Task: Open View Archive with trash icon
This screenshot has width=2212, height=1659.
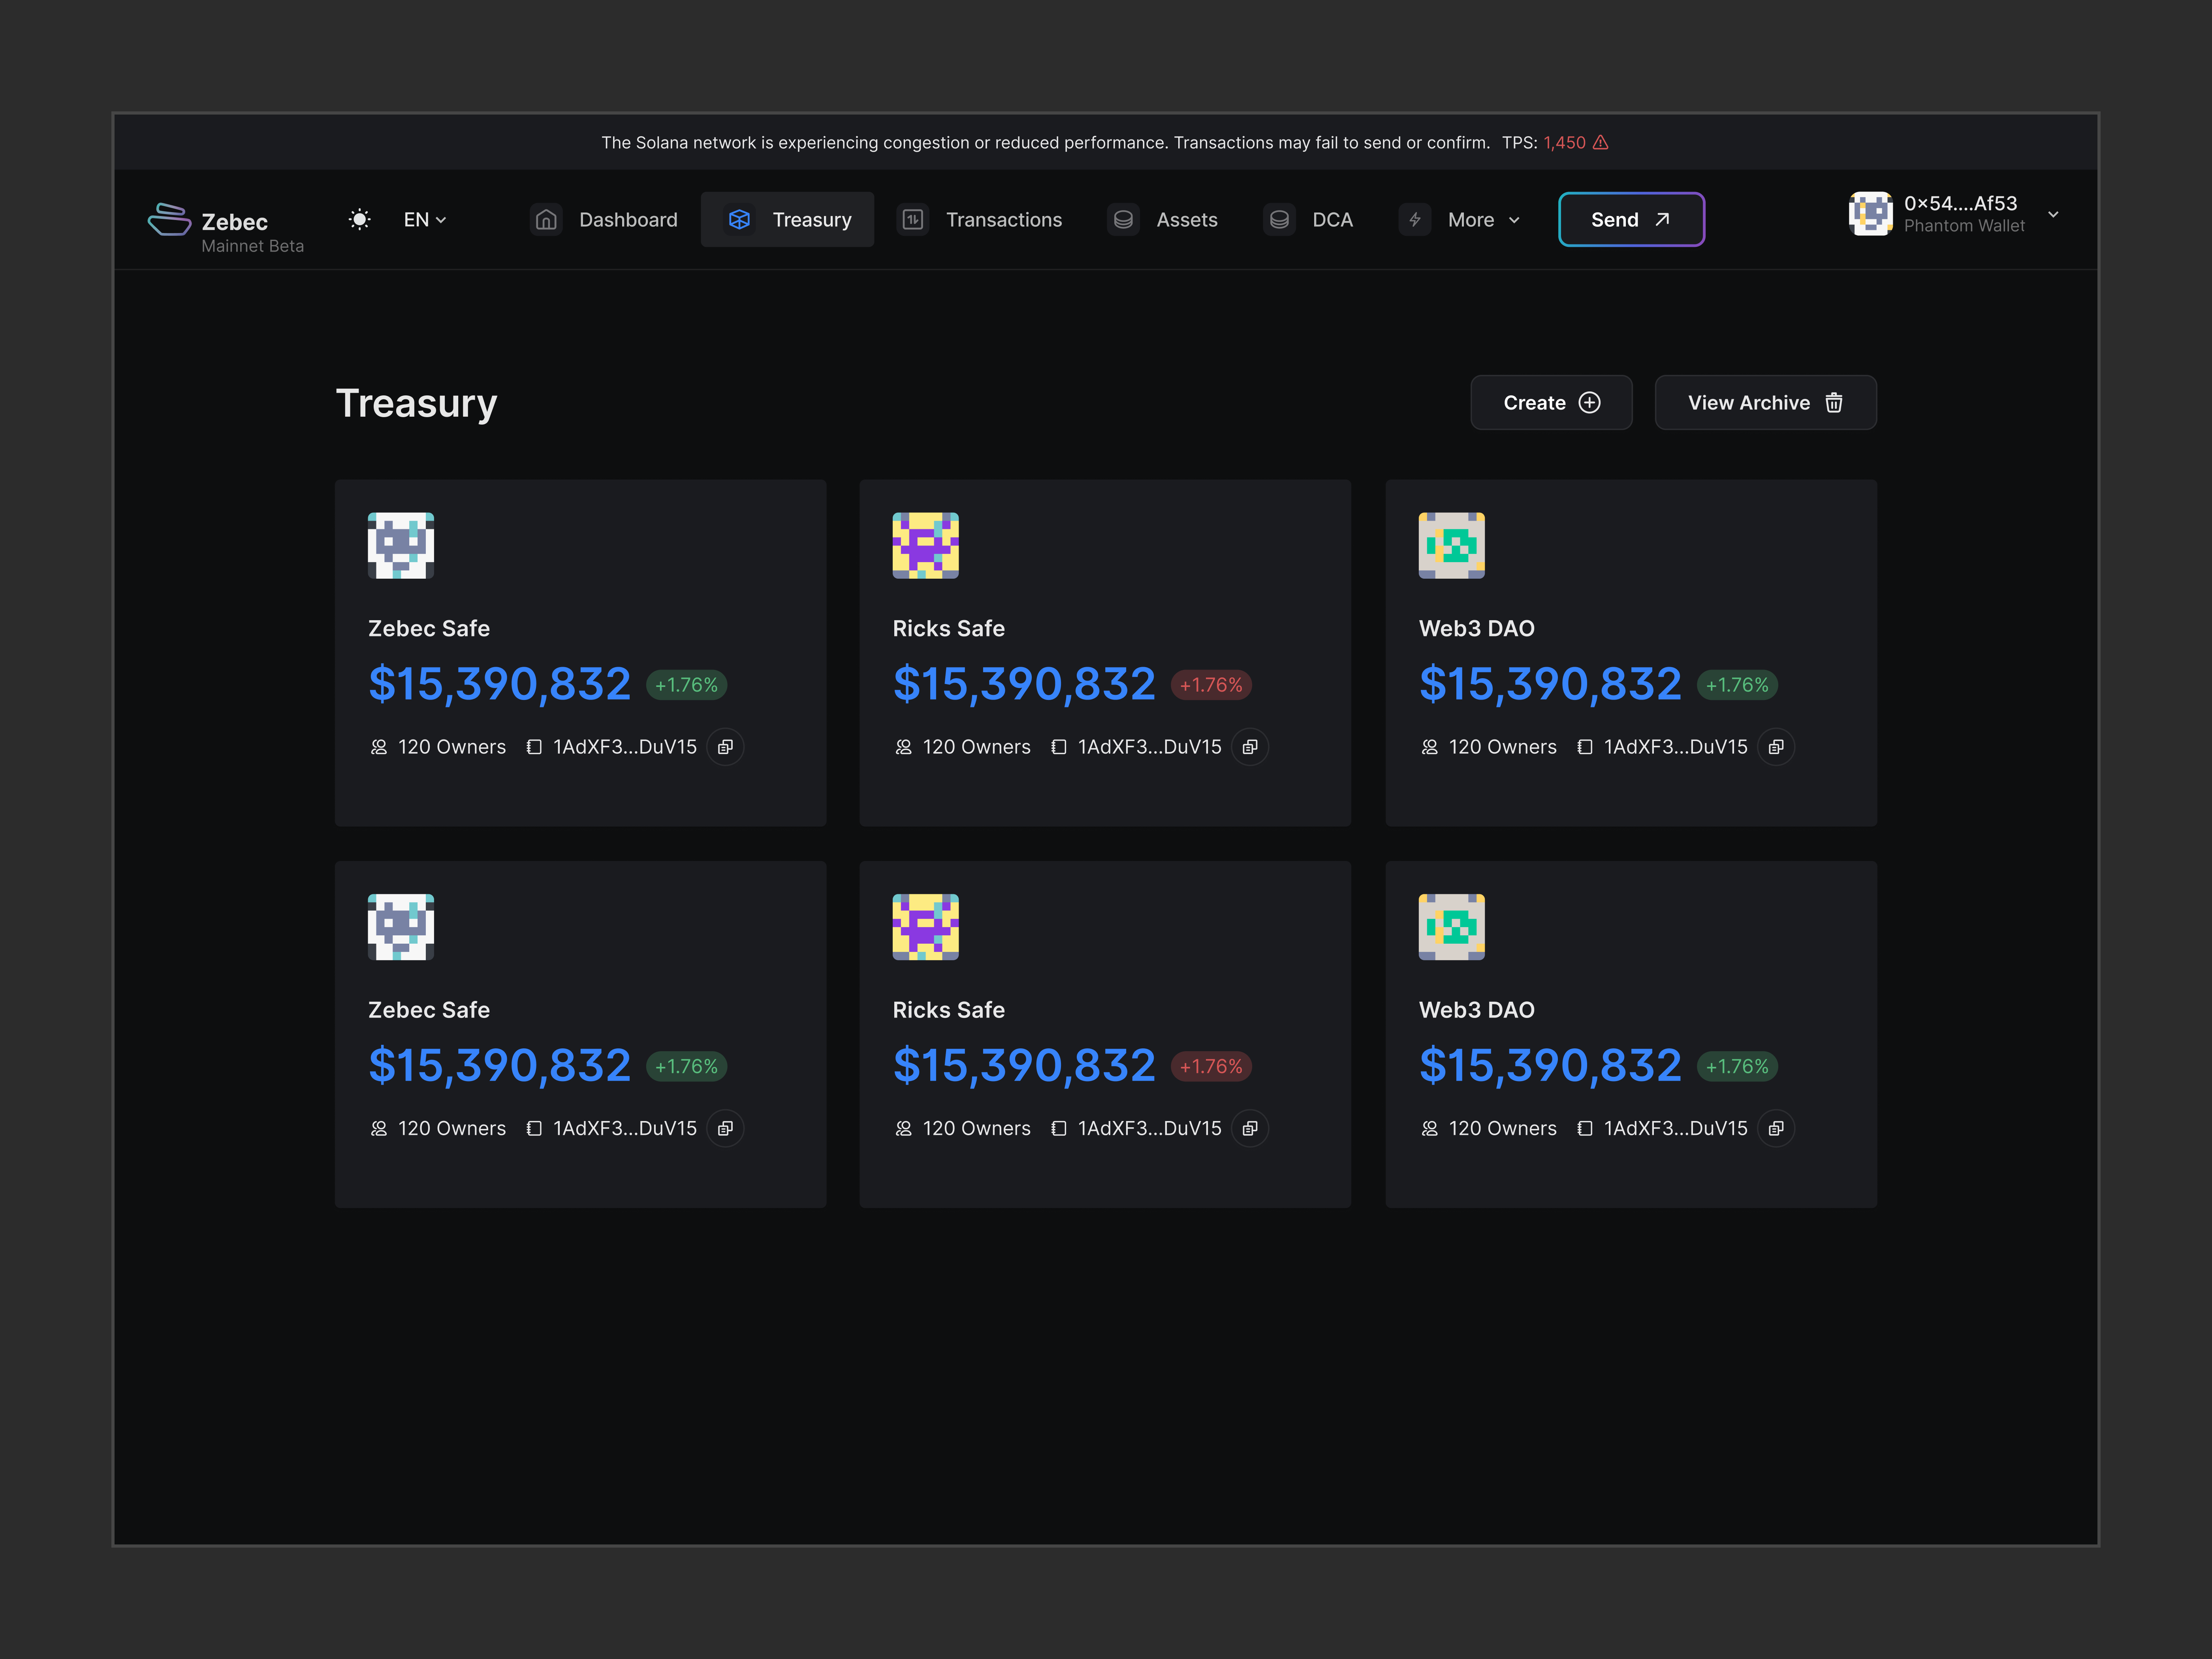Action: click(x=1764, y=402)
